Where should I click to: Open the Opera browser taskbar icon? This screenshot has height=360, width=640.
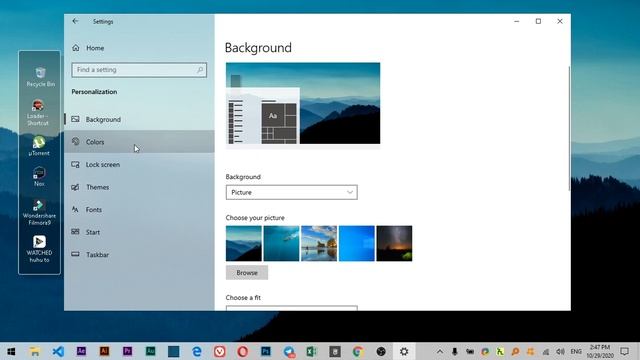pos(242,351)
